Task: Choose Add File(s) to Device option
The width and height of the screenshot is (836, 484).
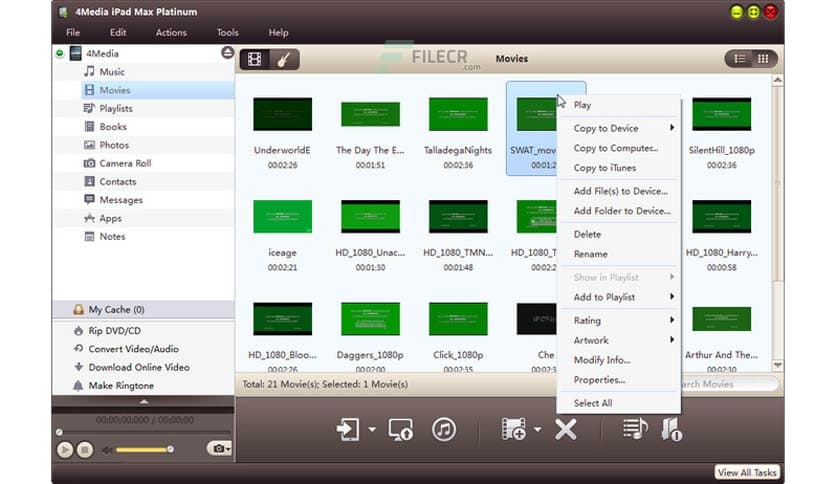Action: [618, 191]
